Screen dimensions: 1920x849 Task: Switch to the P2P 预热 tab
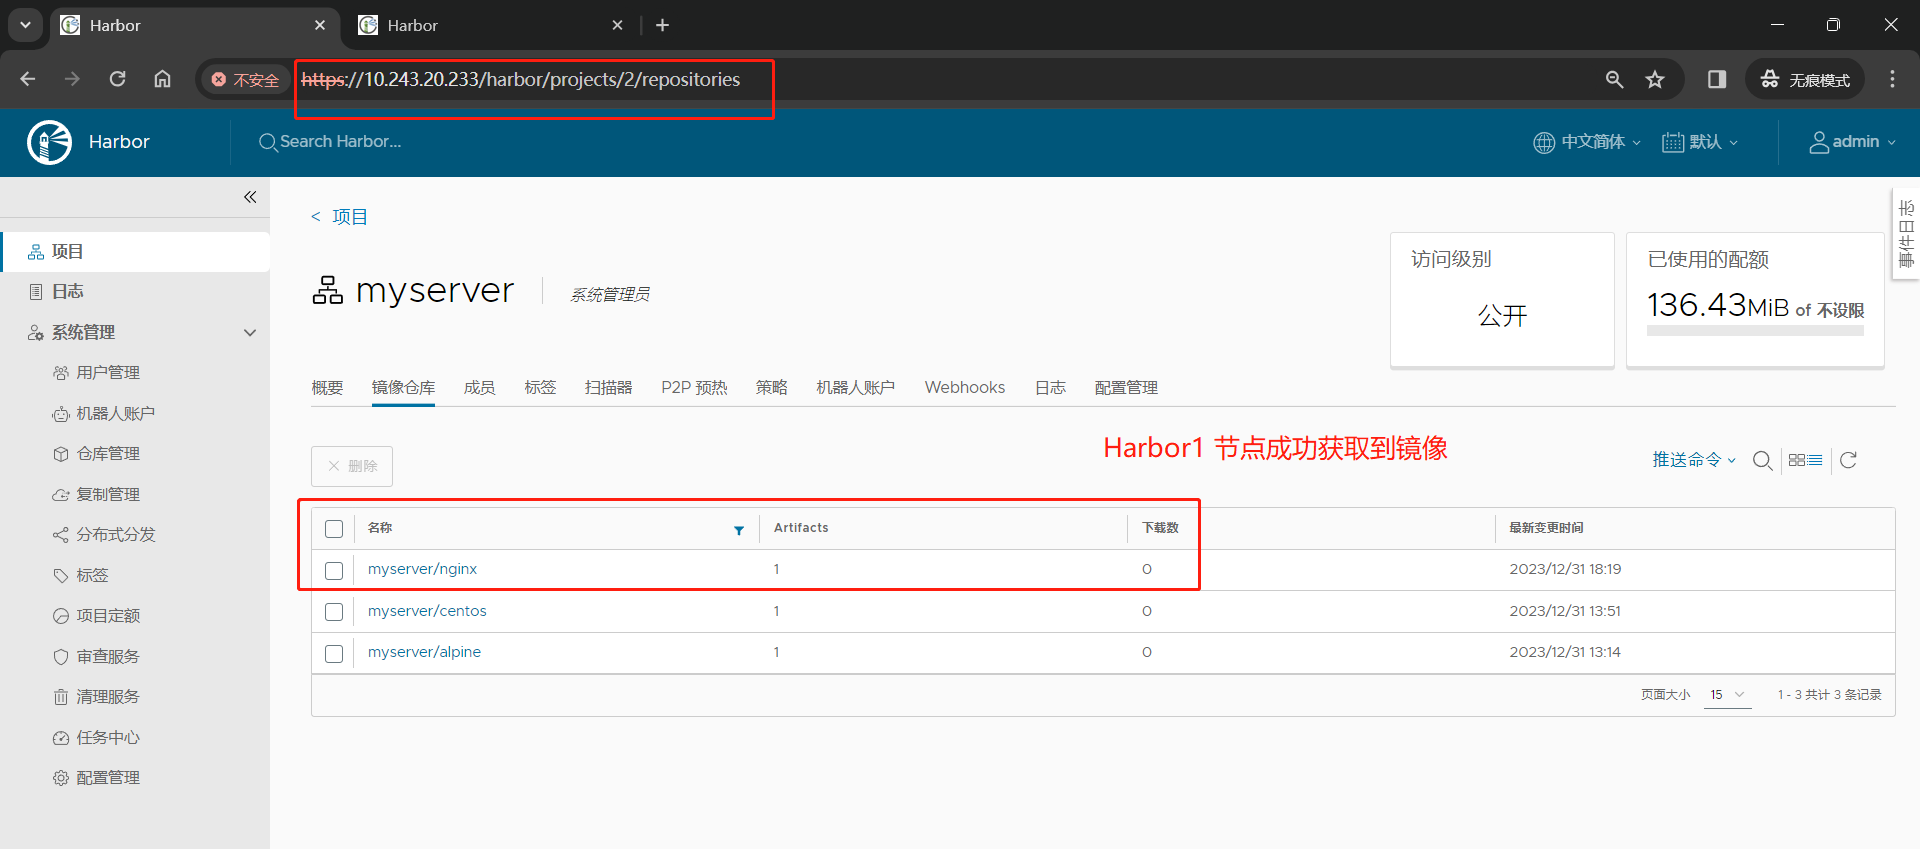click(x=694, y=388)
